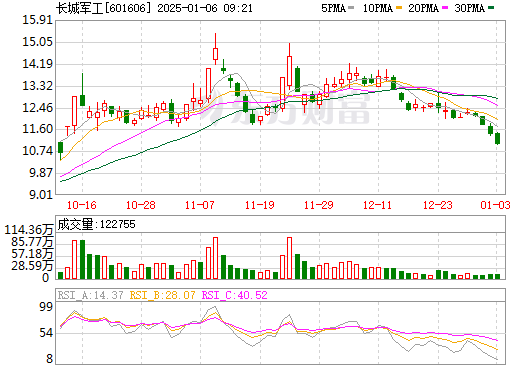520x365 pixels.
Task: Click the RSI_C:40.52 indicator label
Action: point(235,295)
